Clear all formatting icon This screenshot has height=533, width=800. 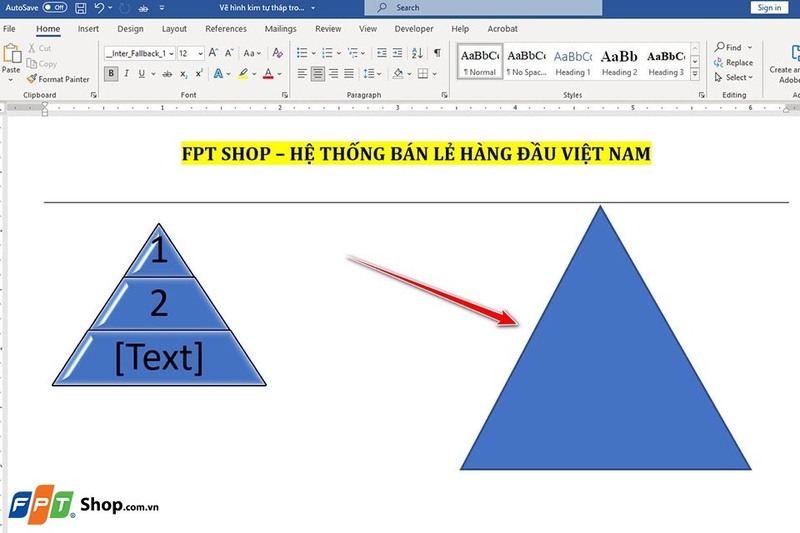click(x=277, y=53)
